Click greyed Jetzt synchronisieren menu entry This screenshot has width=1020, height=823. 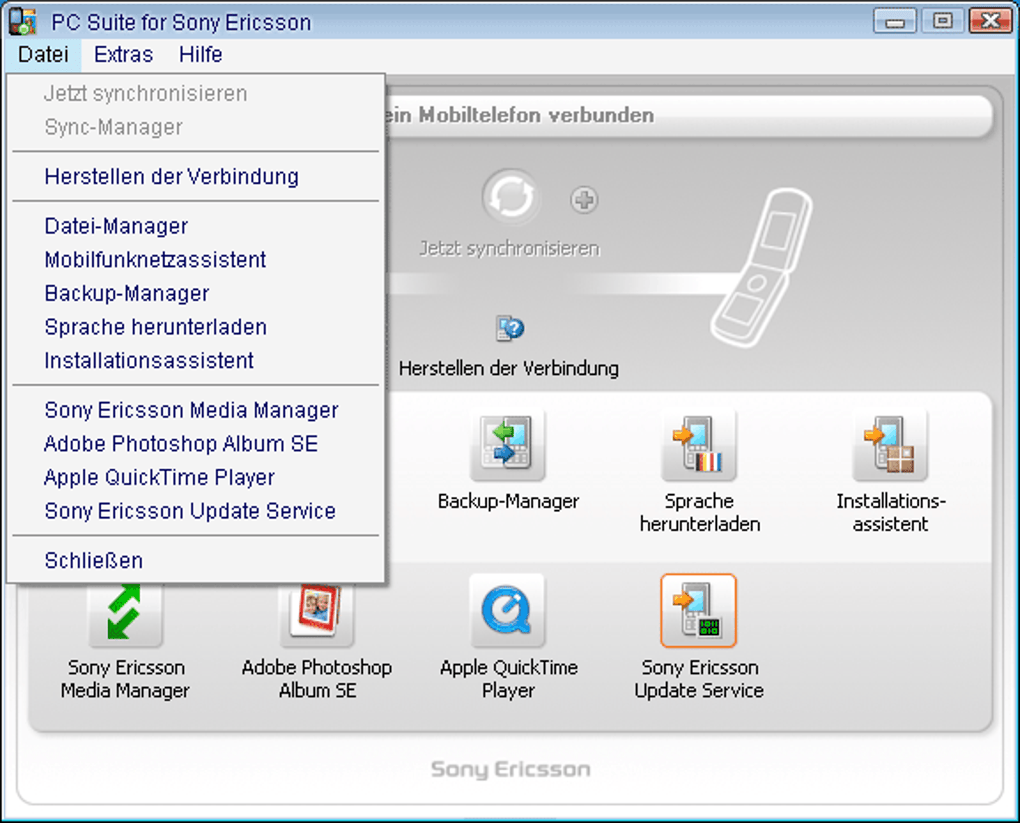click(x=195, y=94)
